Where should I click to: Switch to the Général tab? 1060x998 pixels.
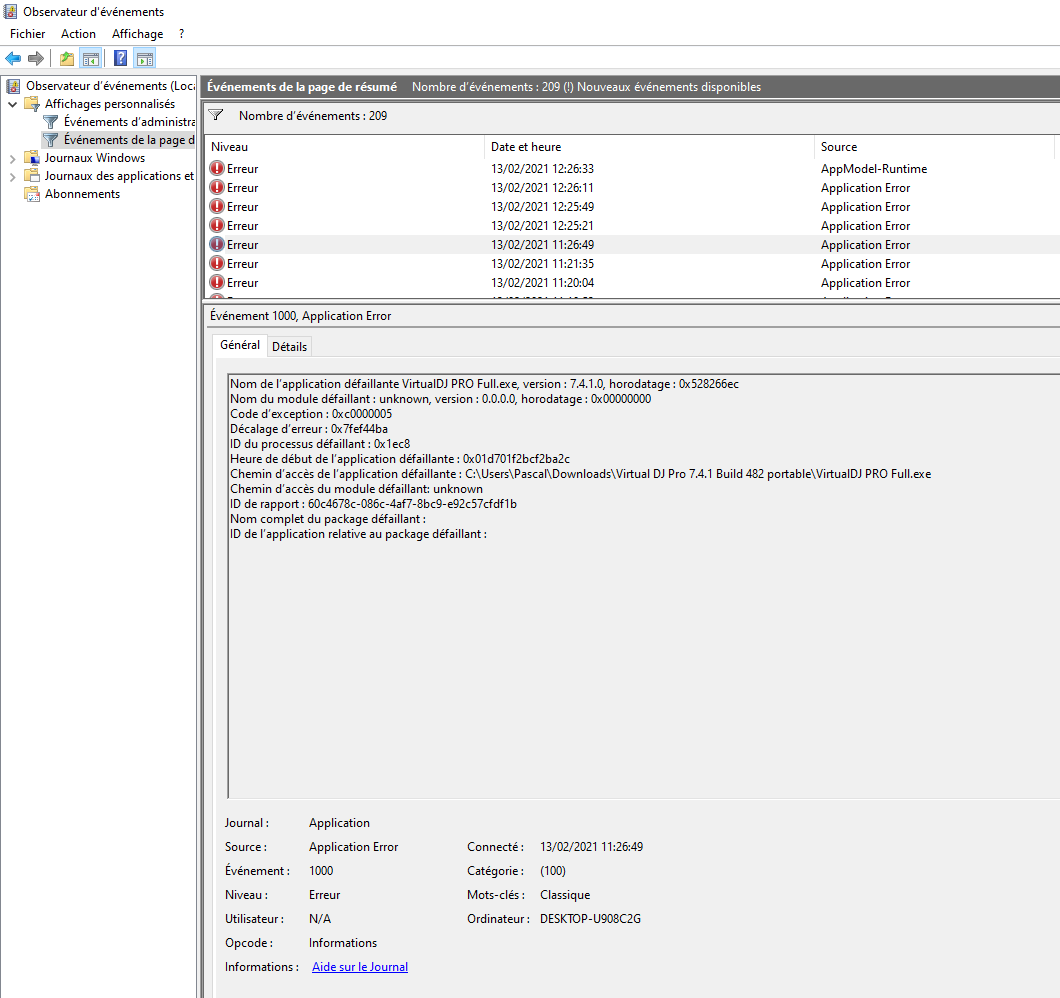(x=240, y=345)
